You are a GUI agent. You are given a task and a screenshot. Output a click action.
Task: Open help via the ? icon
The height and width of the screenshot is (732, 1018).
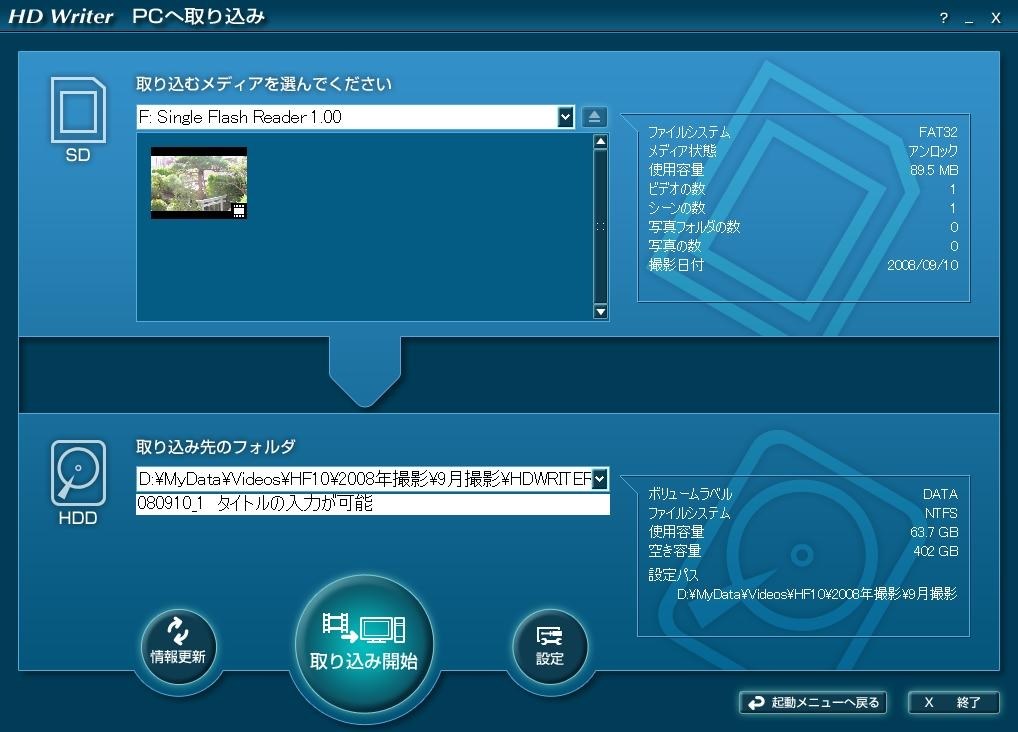pos(941,17)
